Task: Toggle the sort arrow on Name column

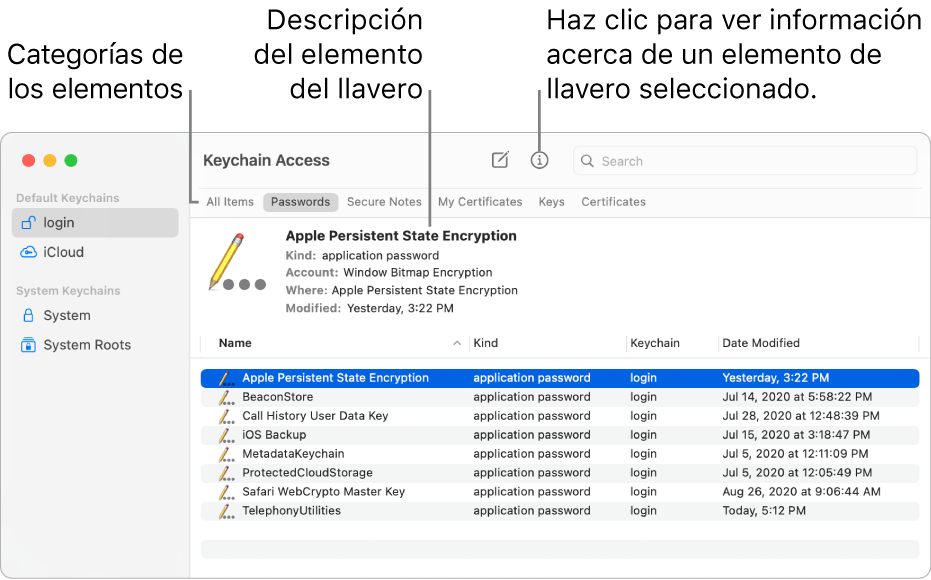Action: tap(457, 343)
